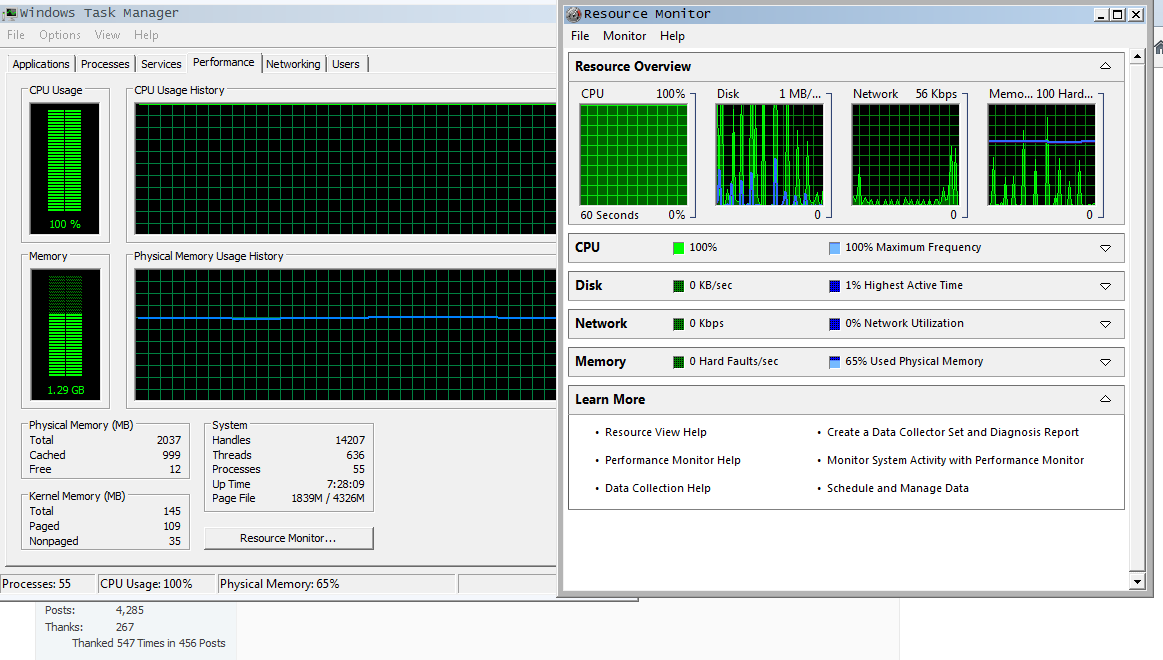The image size is (1163, 660).
Task: Click the Resource Monitor... button
Action: [x=289, y=538]
